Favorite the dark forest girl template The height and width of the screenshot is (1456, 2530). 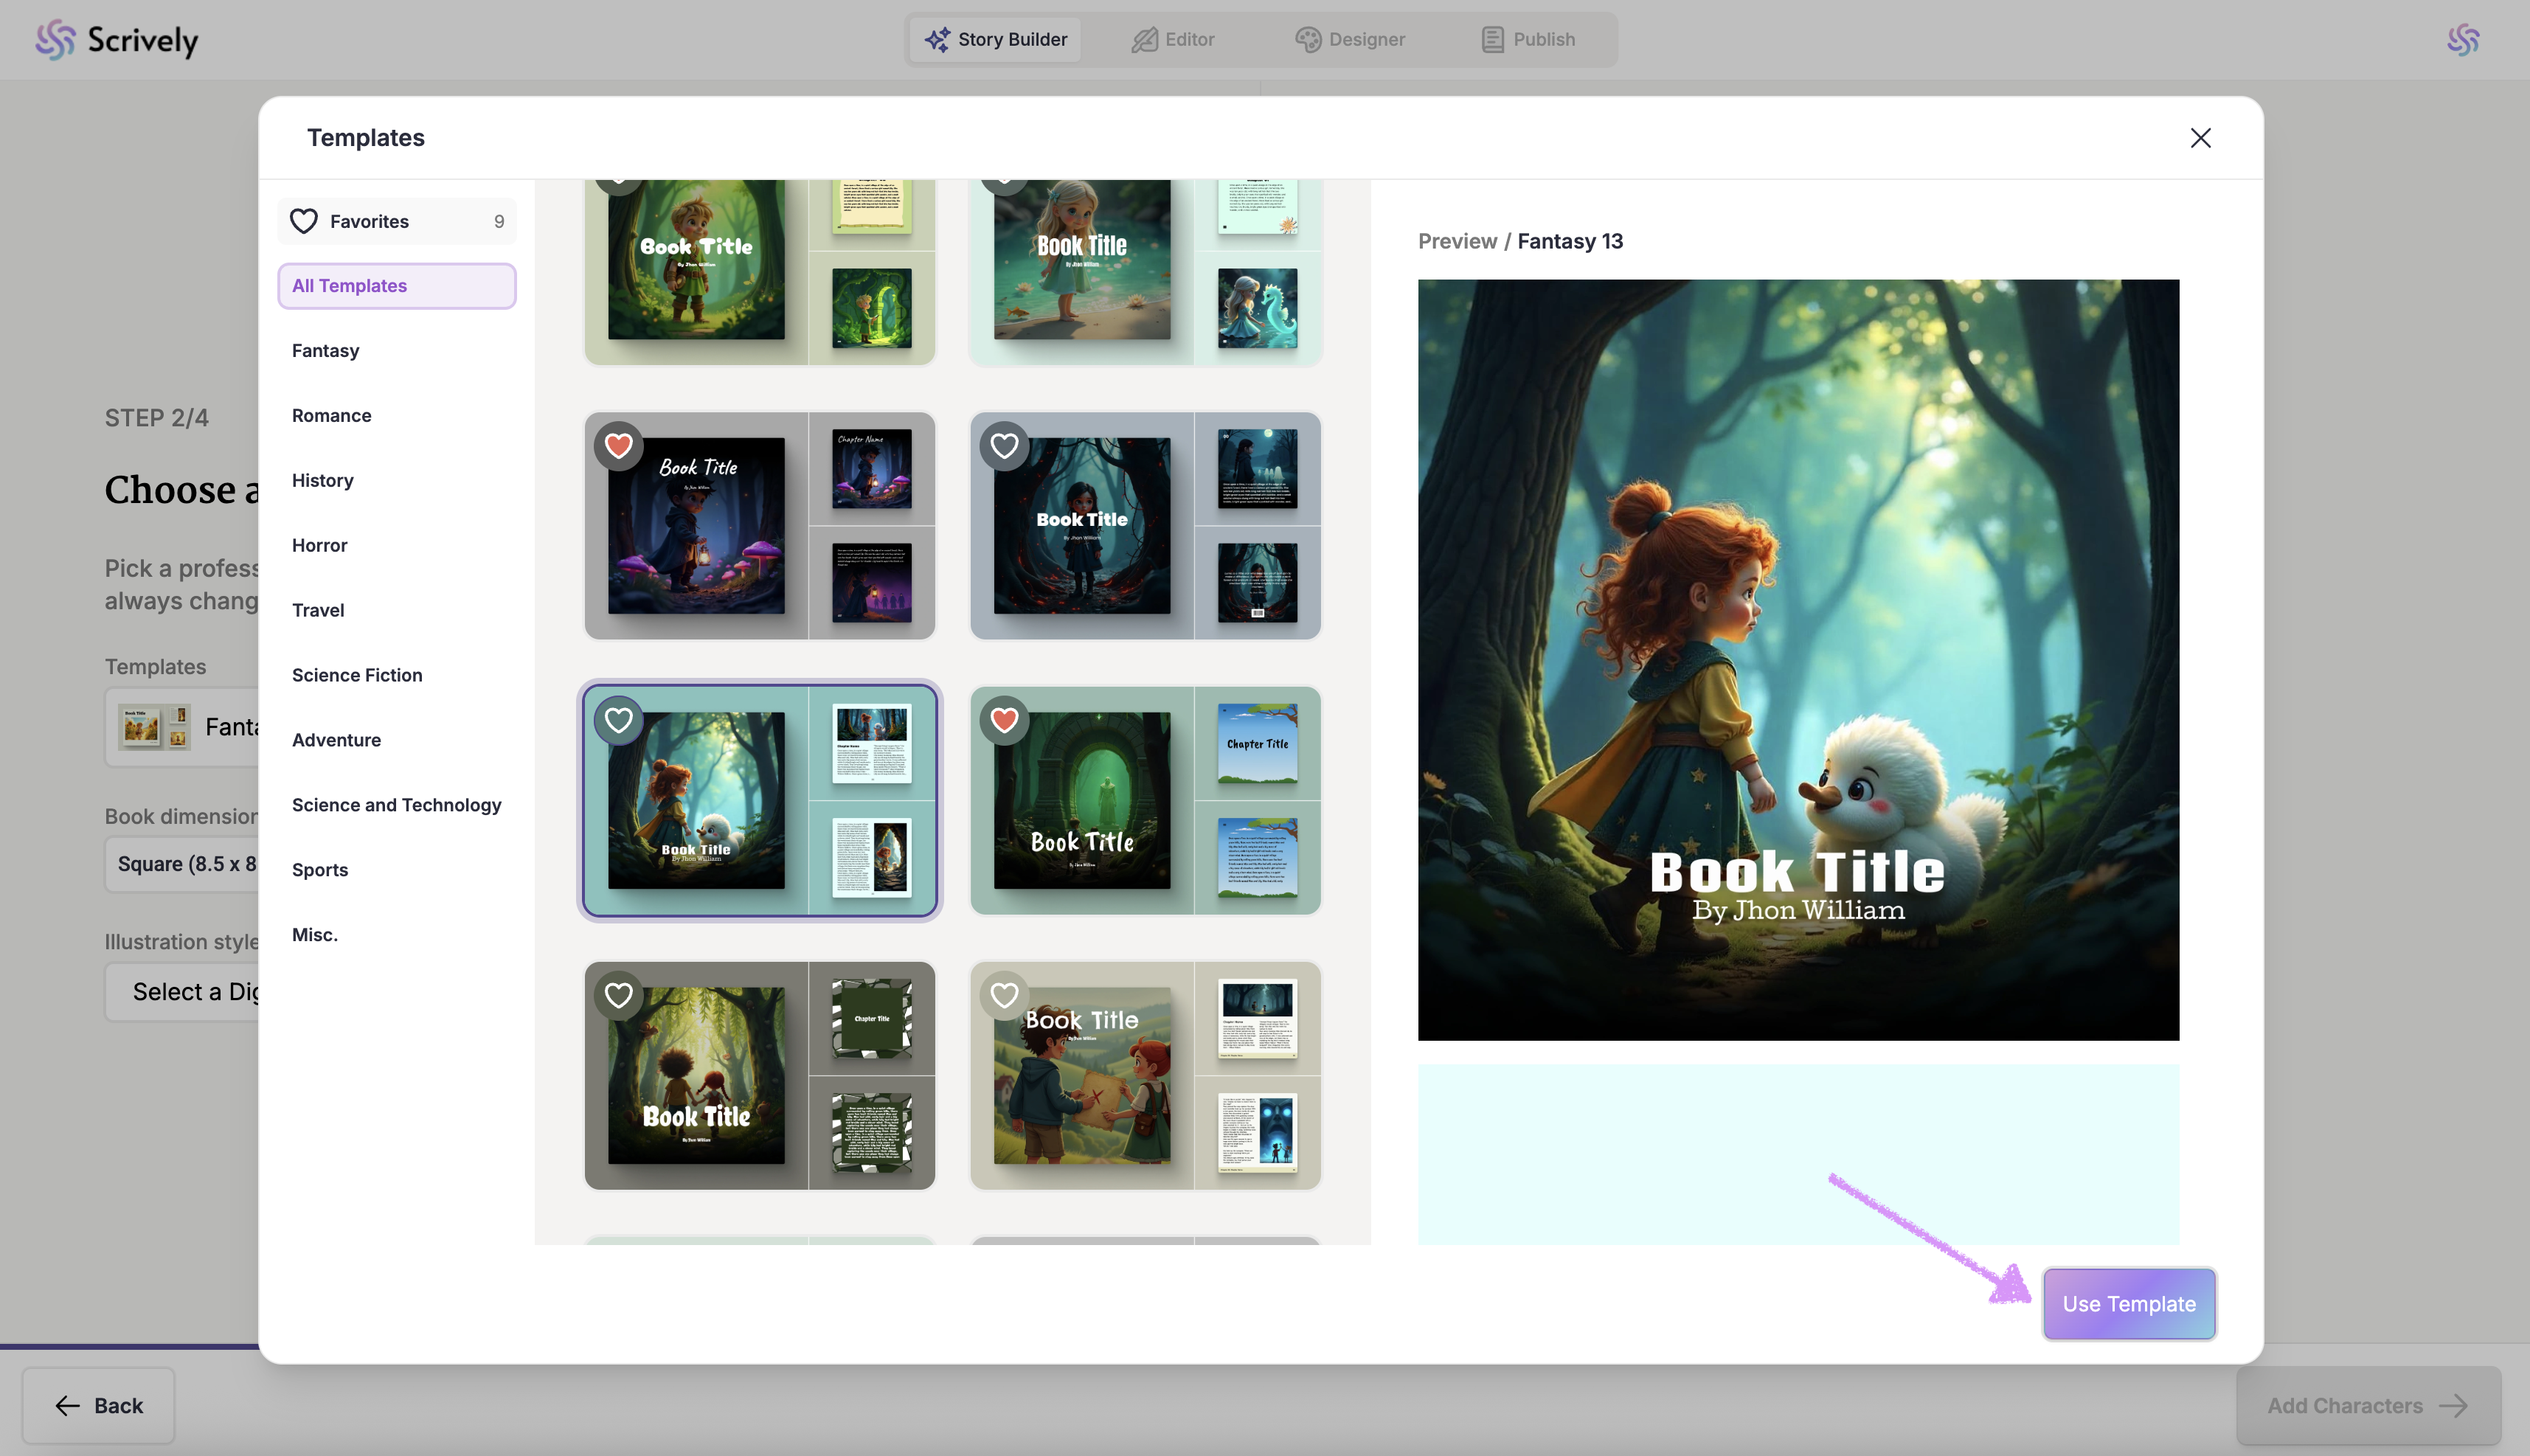(x=1004, y=446)
